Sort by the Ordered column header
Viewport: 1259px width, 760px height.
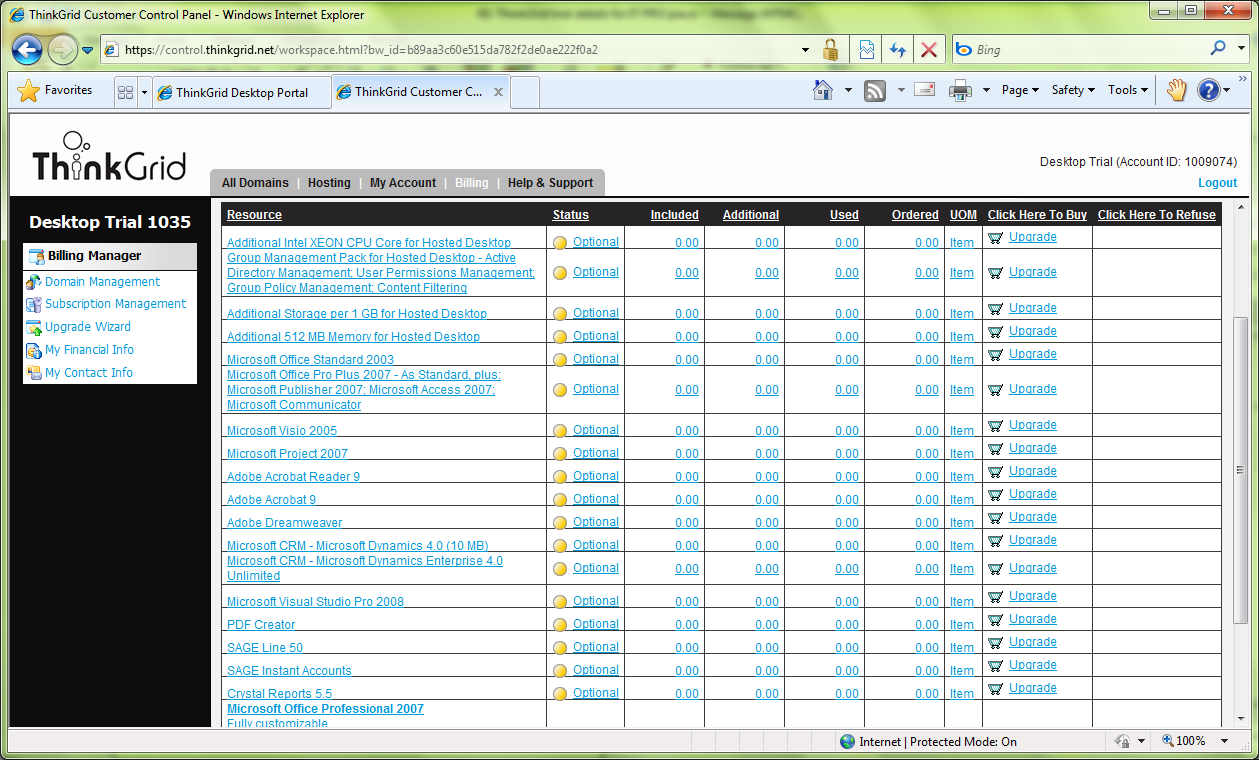915,215
